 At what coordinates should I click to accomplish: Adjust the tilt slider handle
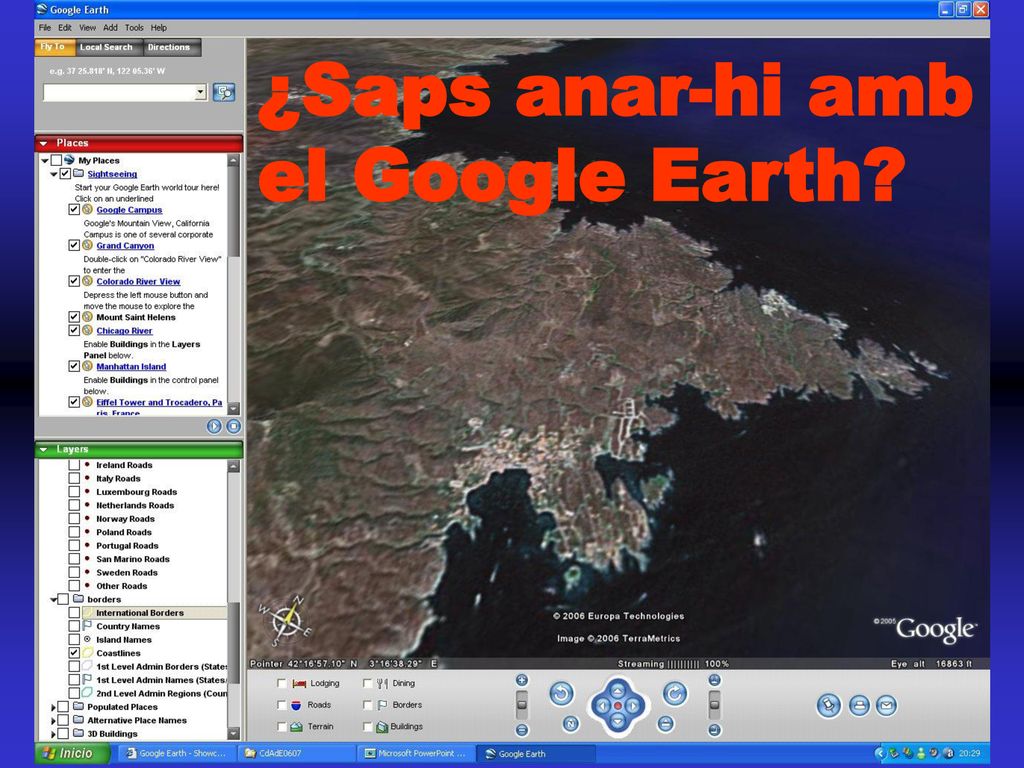[x=714, y=705]
